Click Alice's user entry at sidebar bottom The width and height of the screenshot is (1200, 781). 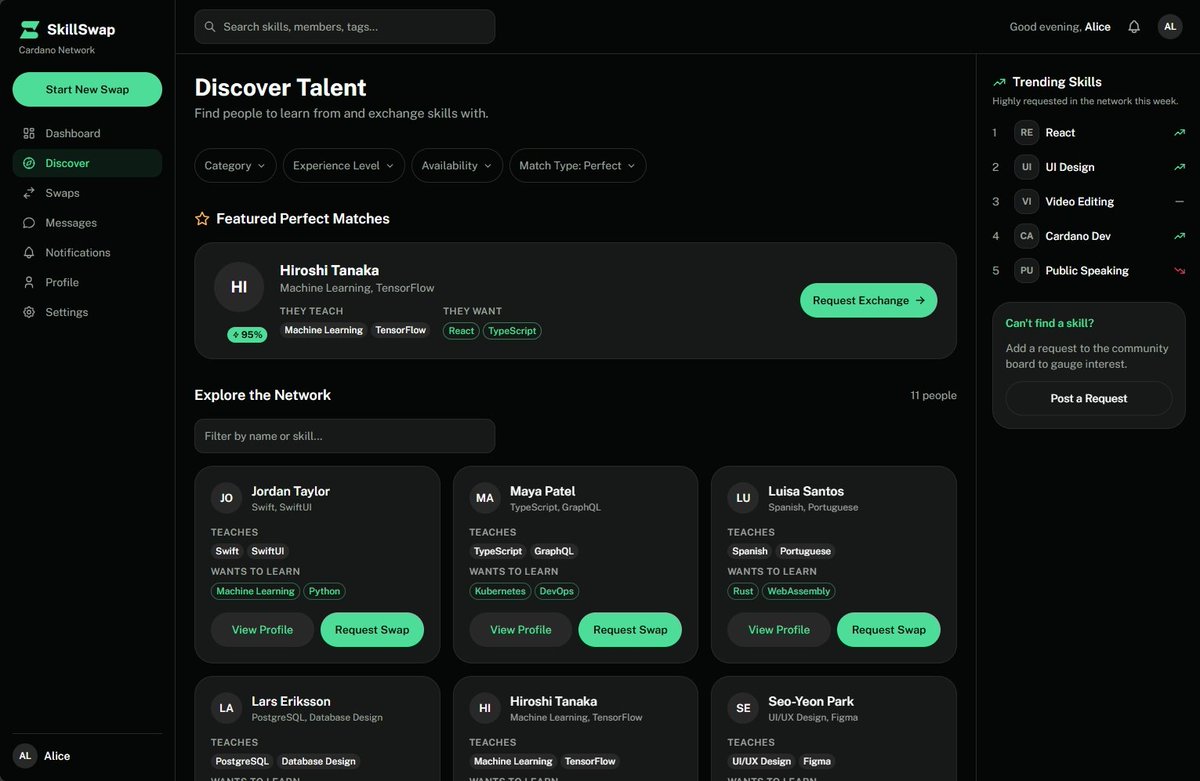87,756
